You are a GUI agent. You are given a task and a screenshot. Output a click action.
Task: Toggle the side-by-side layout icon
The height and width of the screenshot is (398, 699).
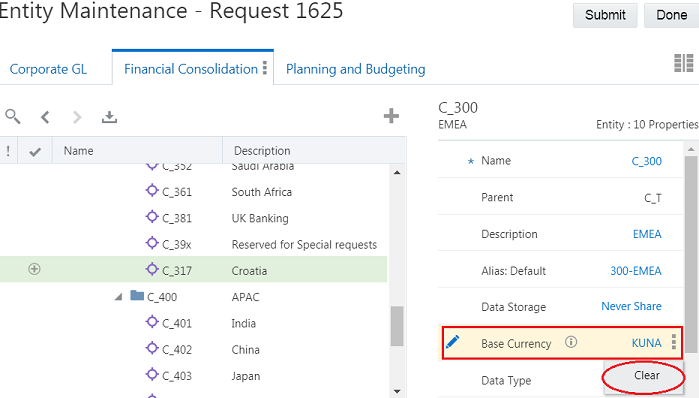click(x=683, y=63)
